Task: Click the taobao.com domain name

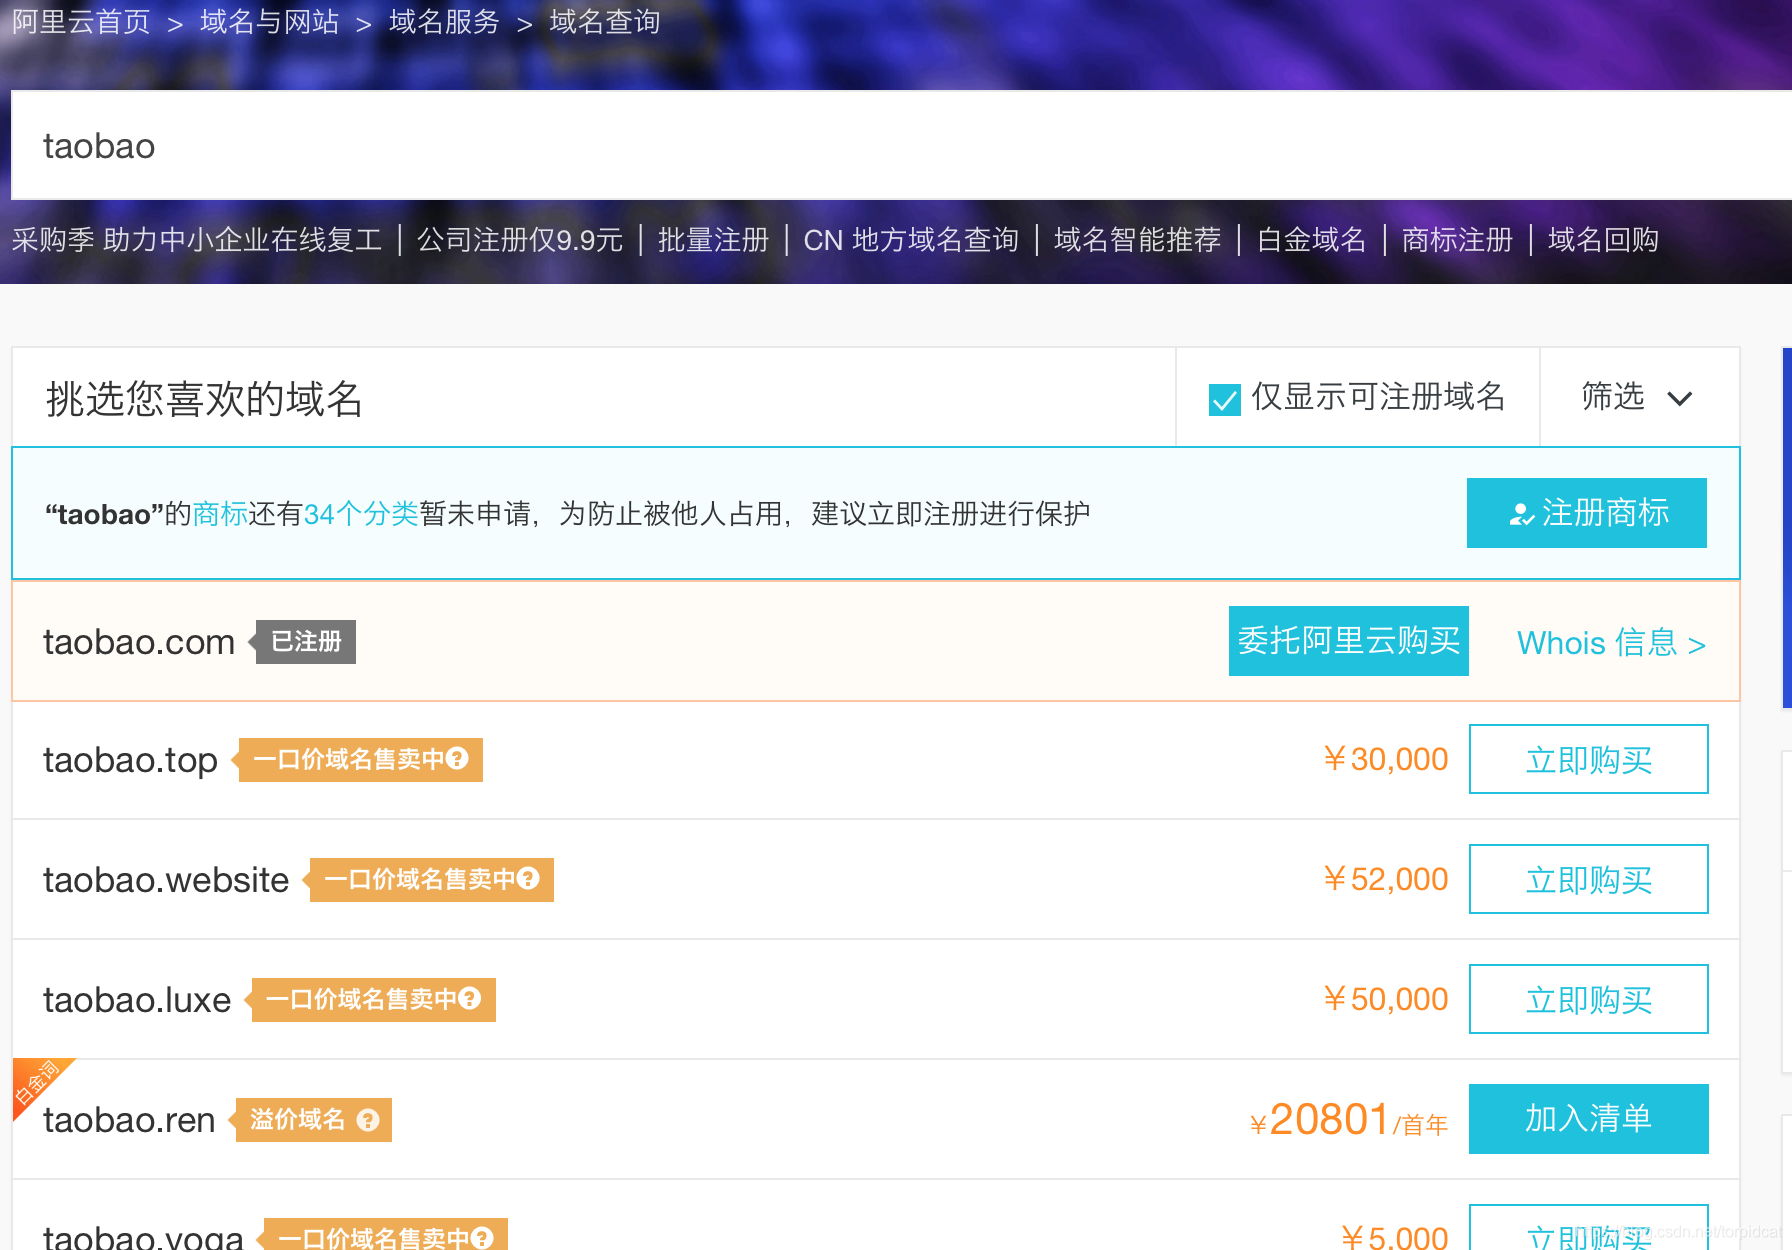Action: pyautogui.click(x=139, y=642)
